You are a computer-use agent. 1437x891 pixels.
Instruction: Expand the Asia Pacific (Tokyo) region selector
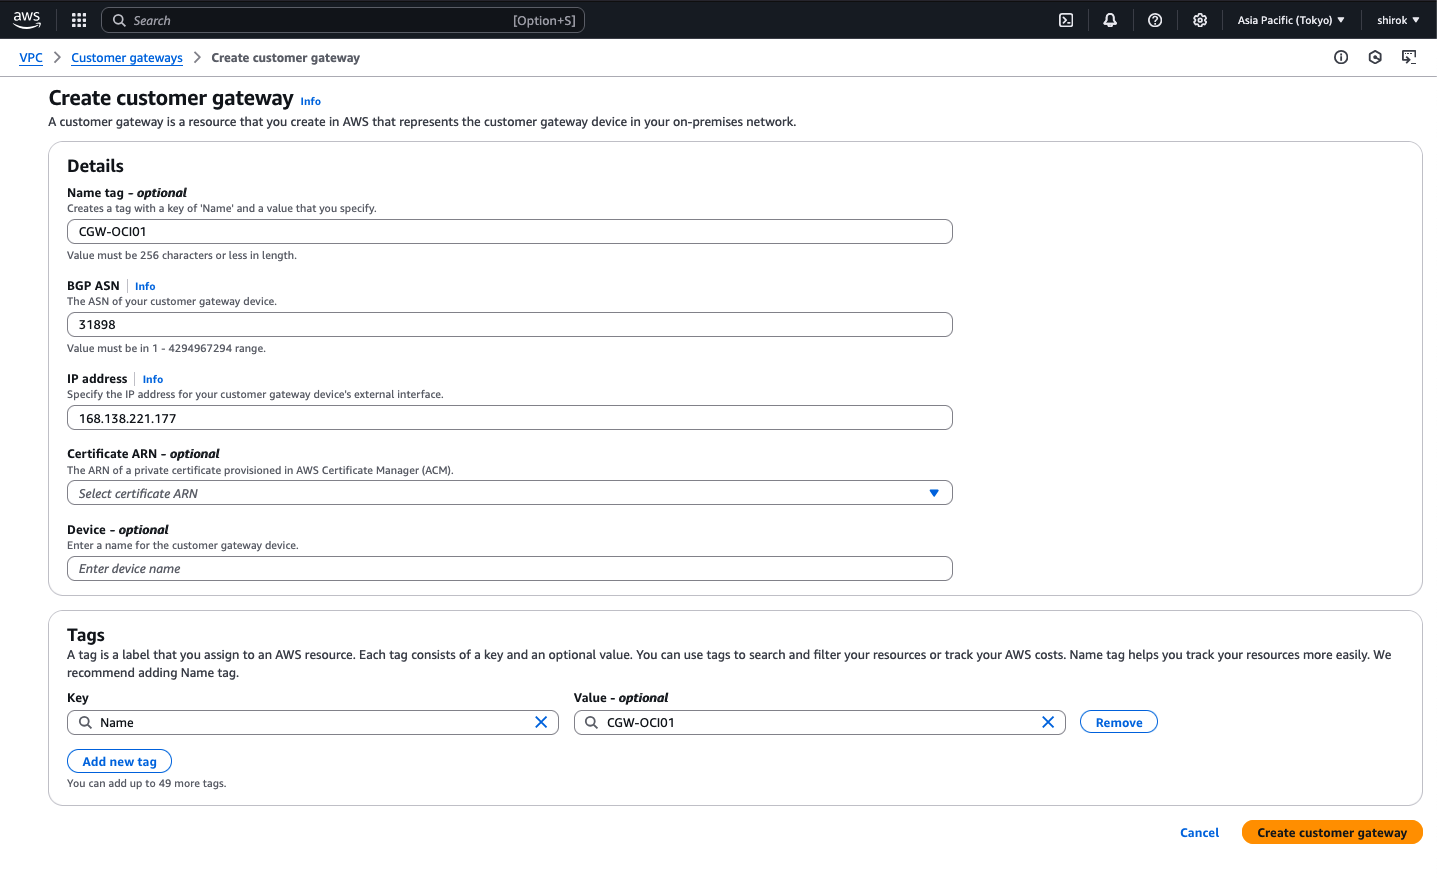pyautogui.click(x=1290, y=20)
